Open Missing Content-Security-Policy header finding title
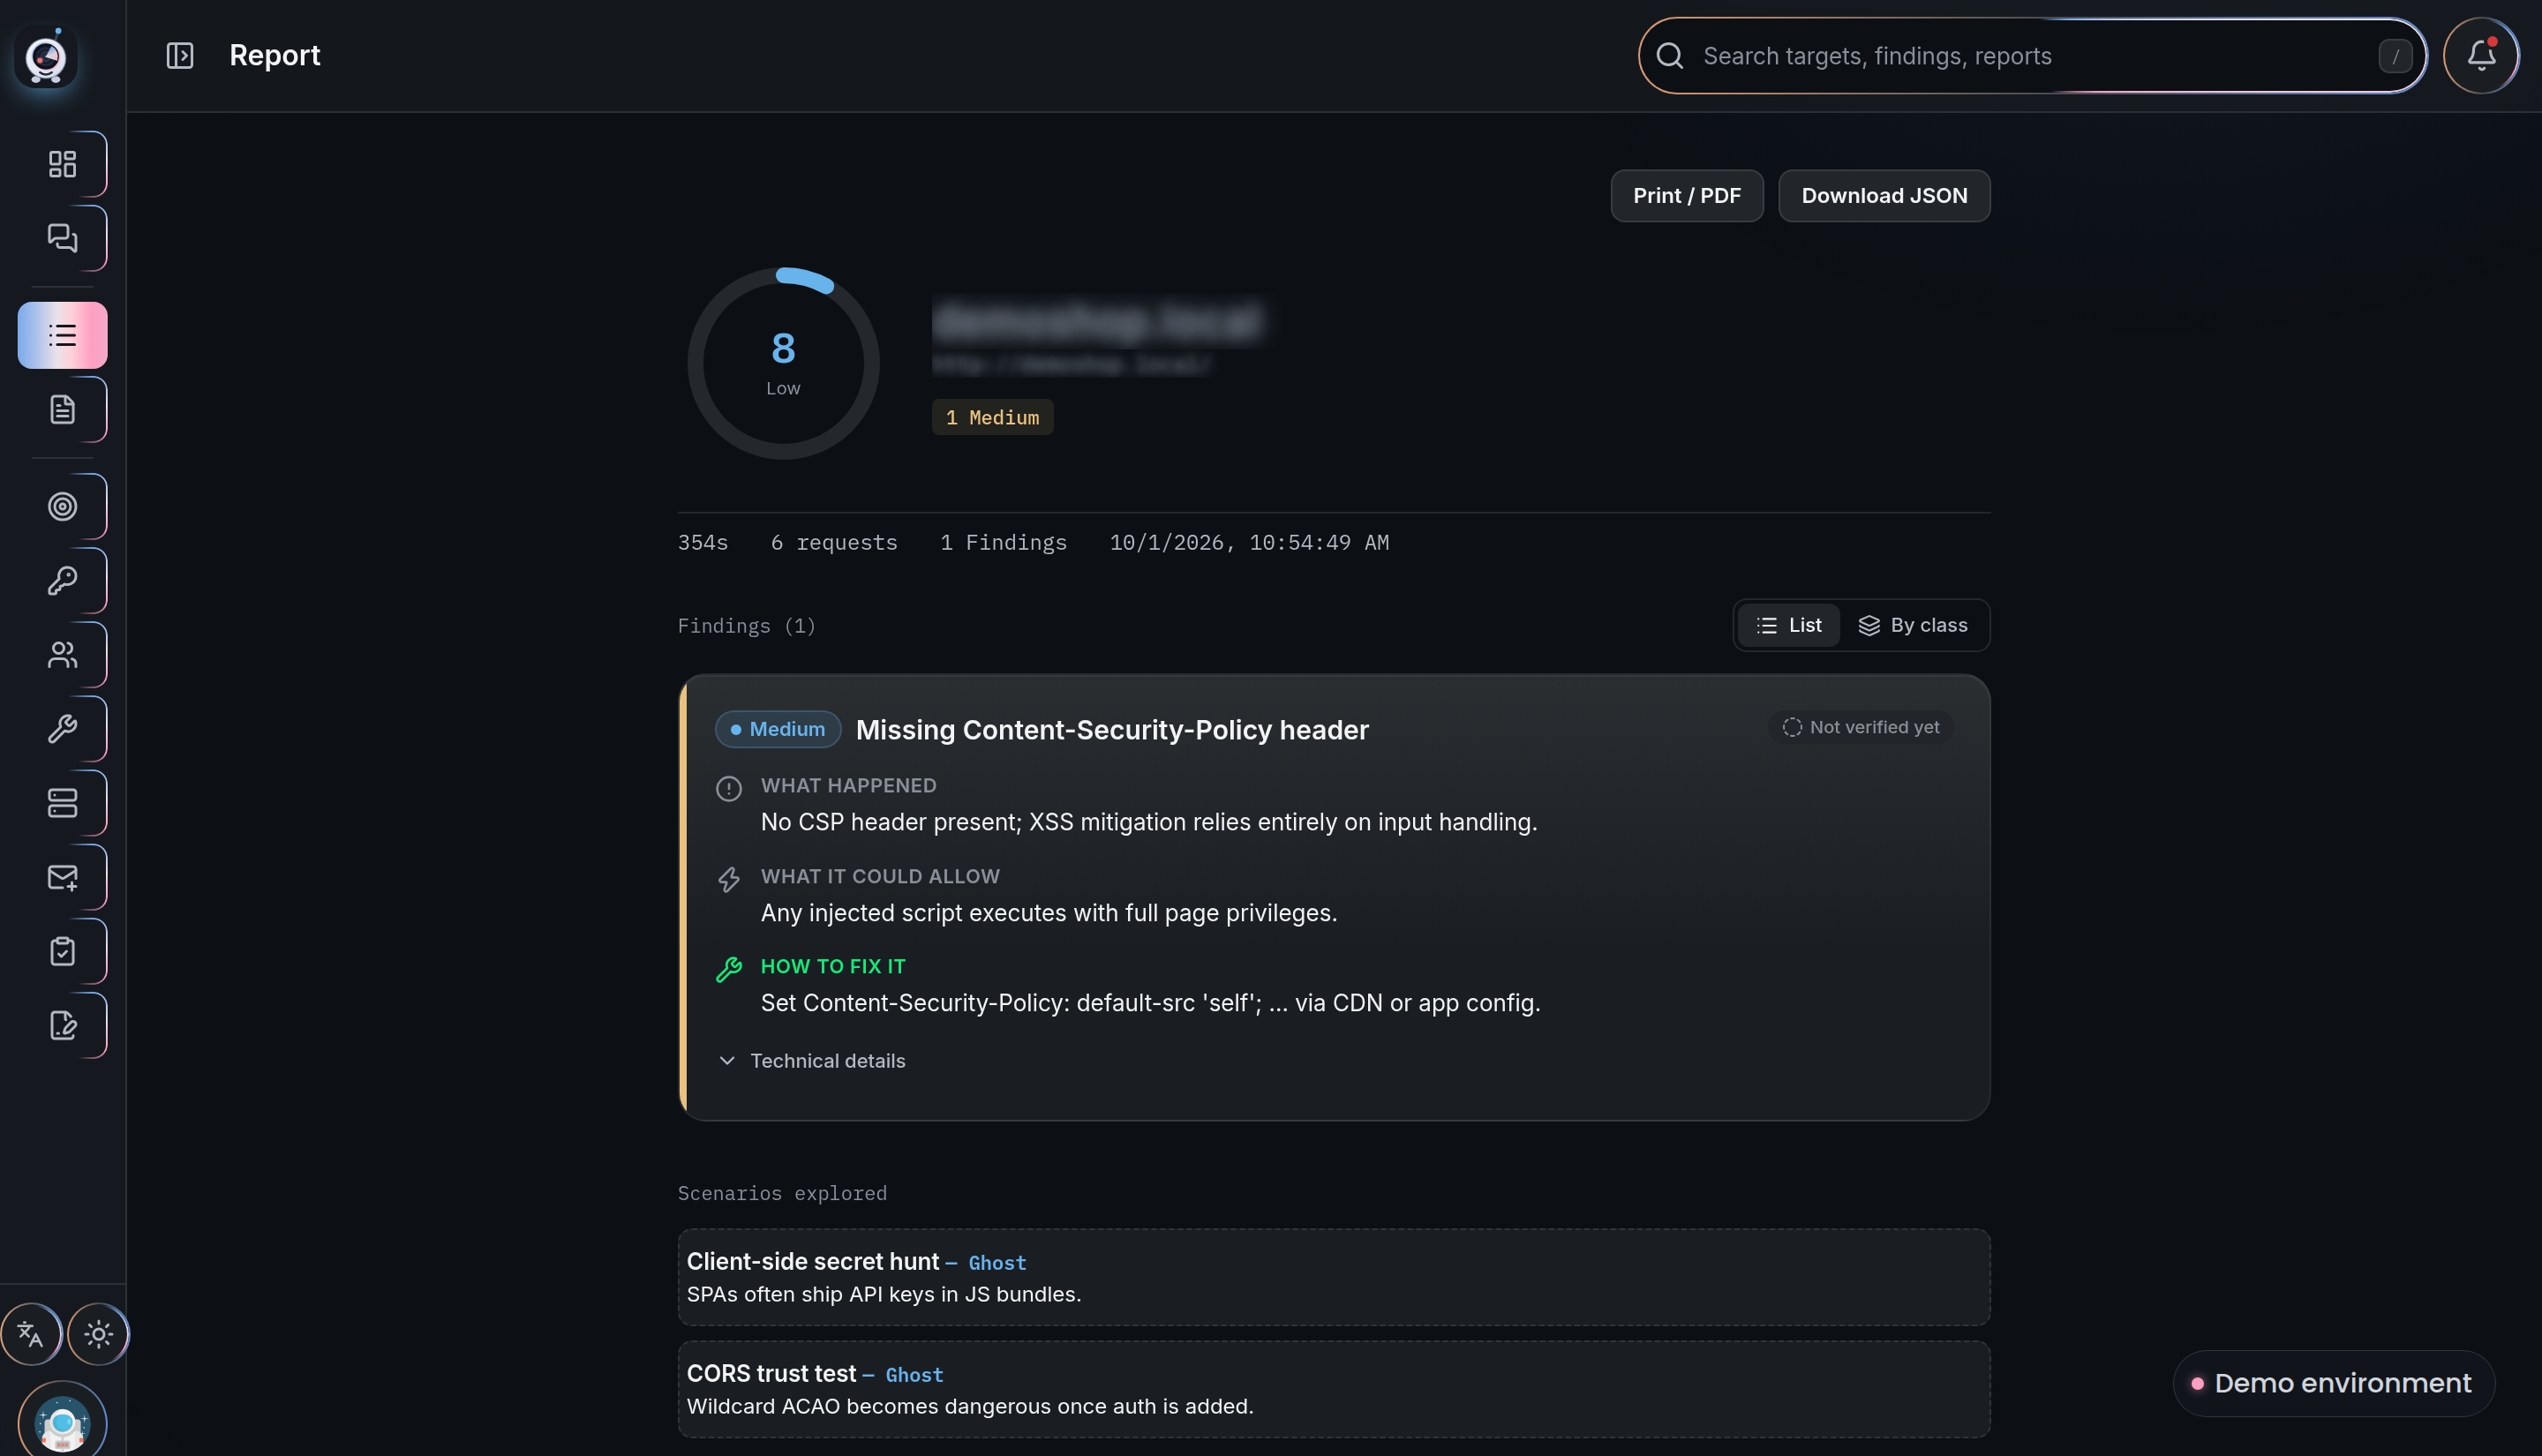The width and height of the screenshot is (2542, 1456). pos(1112,730)
